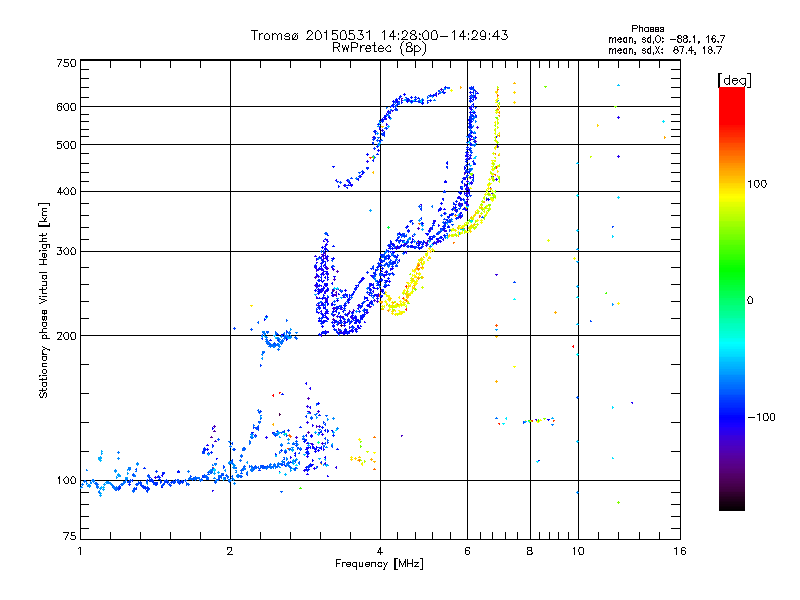Click the 'Phases' header text
The image size is (800, 600).
pyautogui.click(x=647, y=29)
